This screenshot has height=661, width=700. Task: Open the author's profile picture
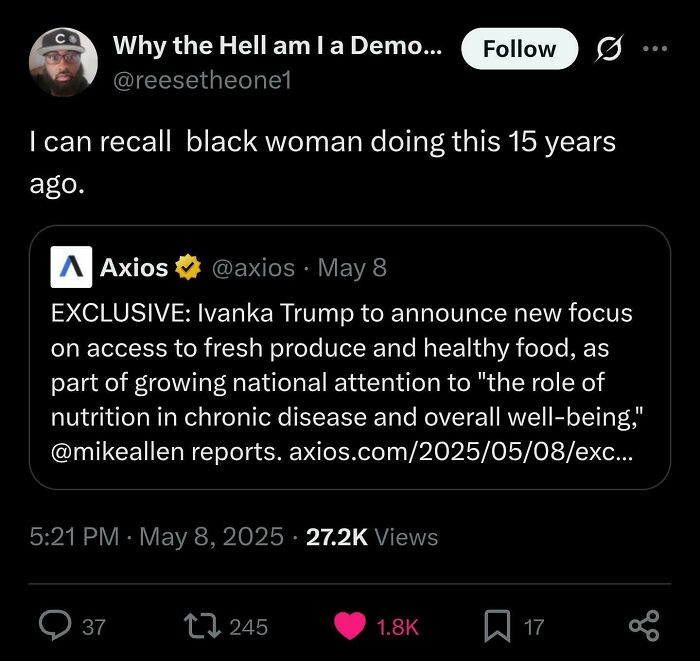point(63,61)
